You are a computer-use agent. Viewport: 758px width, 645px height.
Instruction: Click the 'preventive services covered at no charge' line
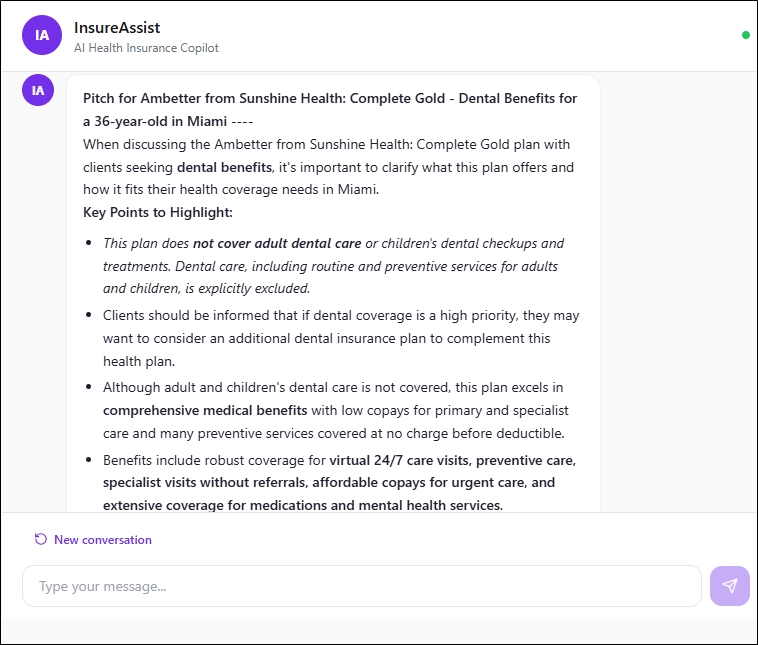click(x=334, y=433)
